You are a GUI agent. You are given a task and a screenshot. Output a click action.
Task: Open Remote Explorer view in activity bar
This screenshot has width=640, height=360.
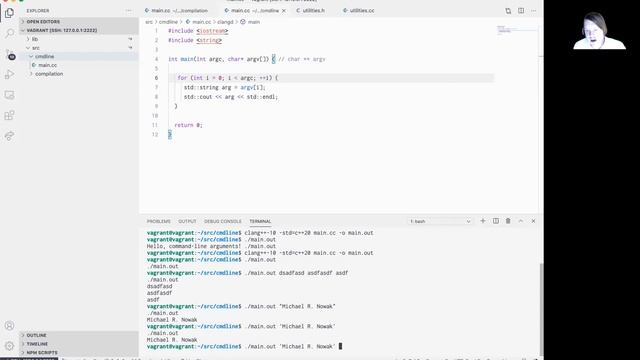click(9, 95)
